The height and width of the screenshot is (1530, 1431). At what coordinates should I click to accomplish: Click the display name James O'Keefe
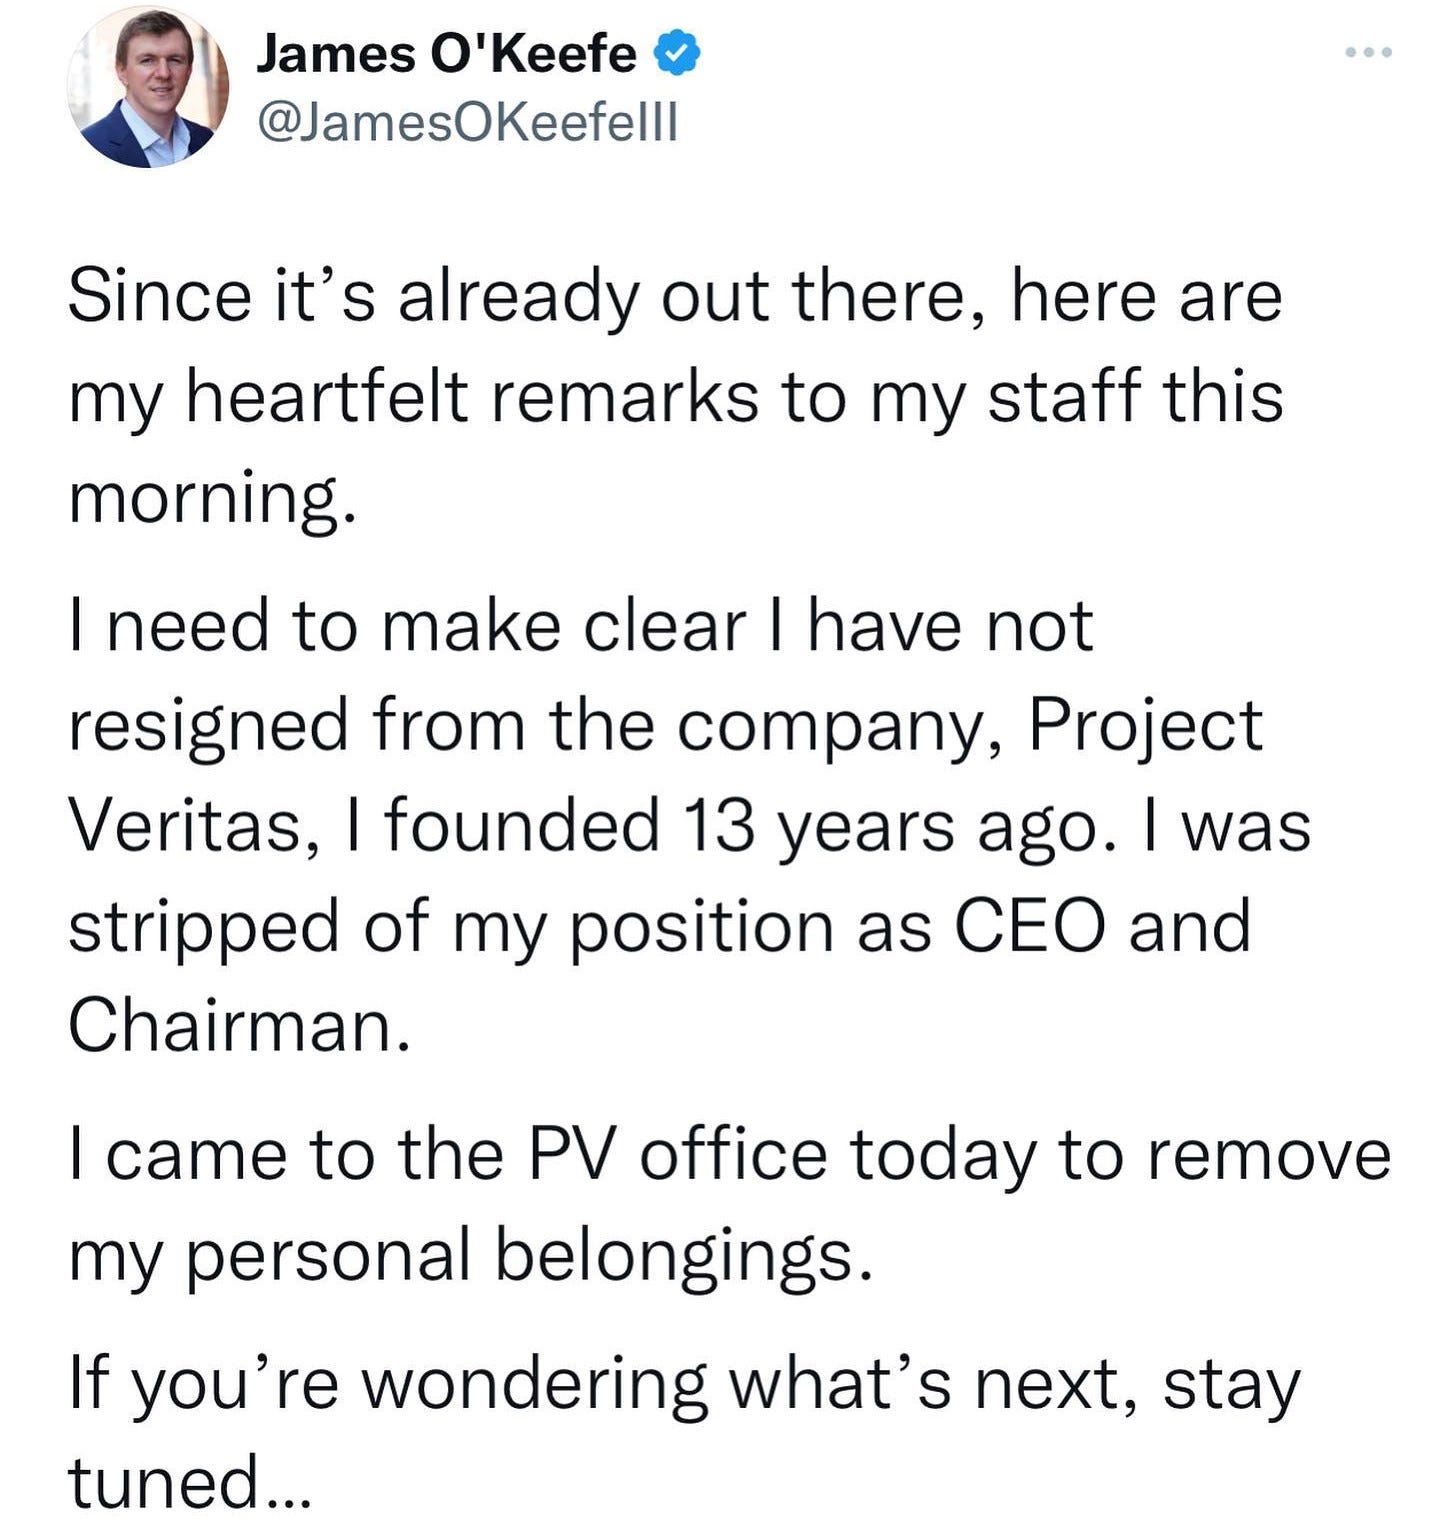[446, 53]
